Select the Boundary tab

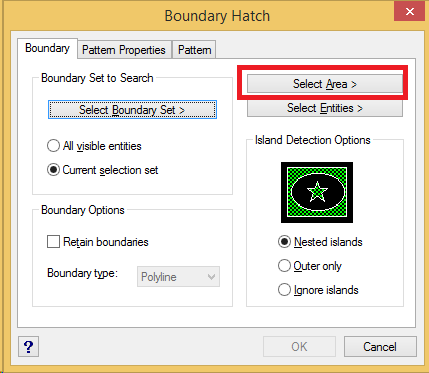click(47, 48)
